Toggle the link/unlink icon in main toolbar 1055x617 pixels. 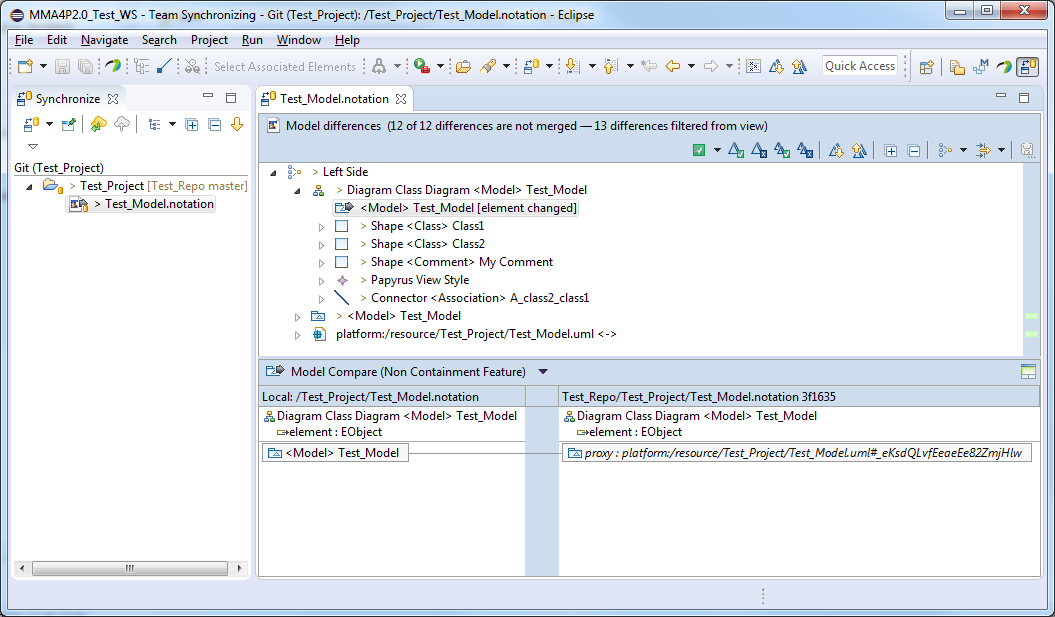(192, 66)
